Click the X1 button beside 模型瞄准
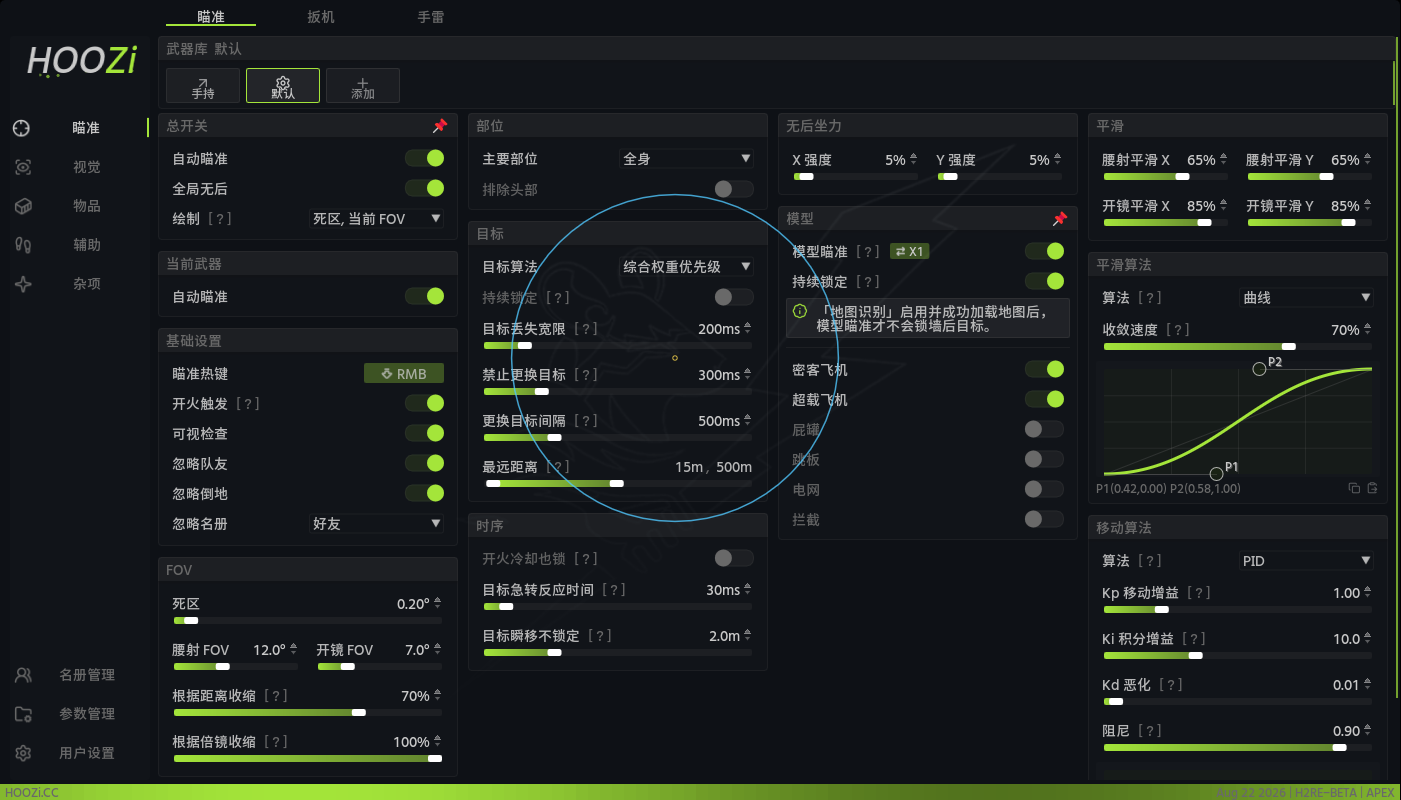1401x800 pixels. click(x=910, y=252)
